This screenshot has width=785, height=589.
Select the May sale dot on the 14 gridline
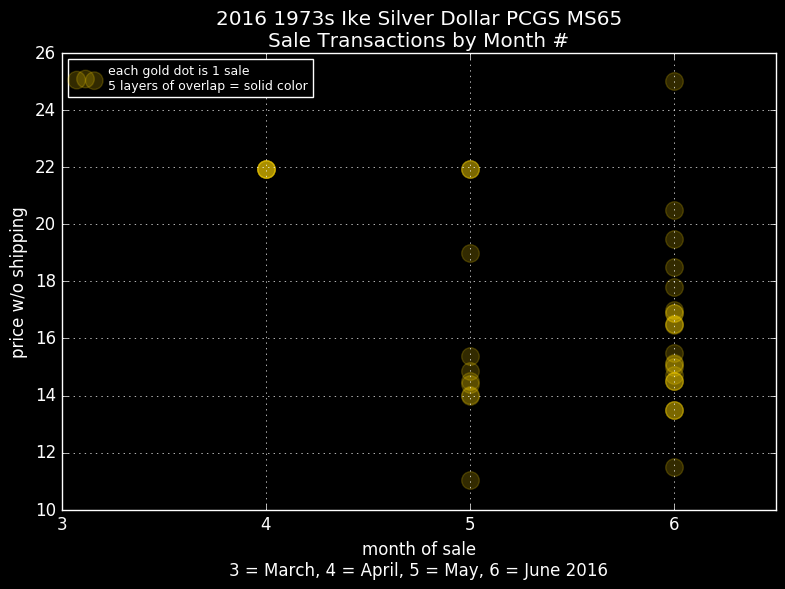(x=470, y=396)
